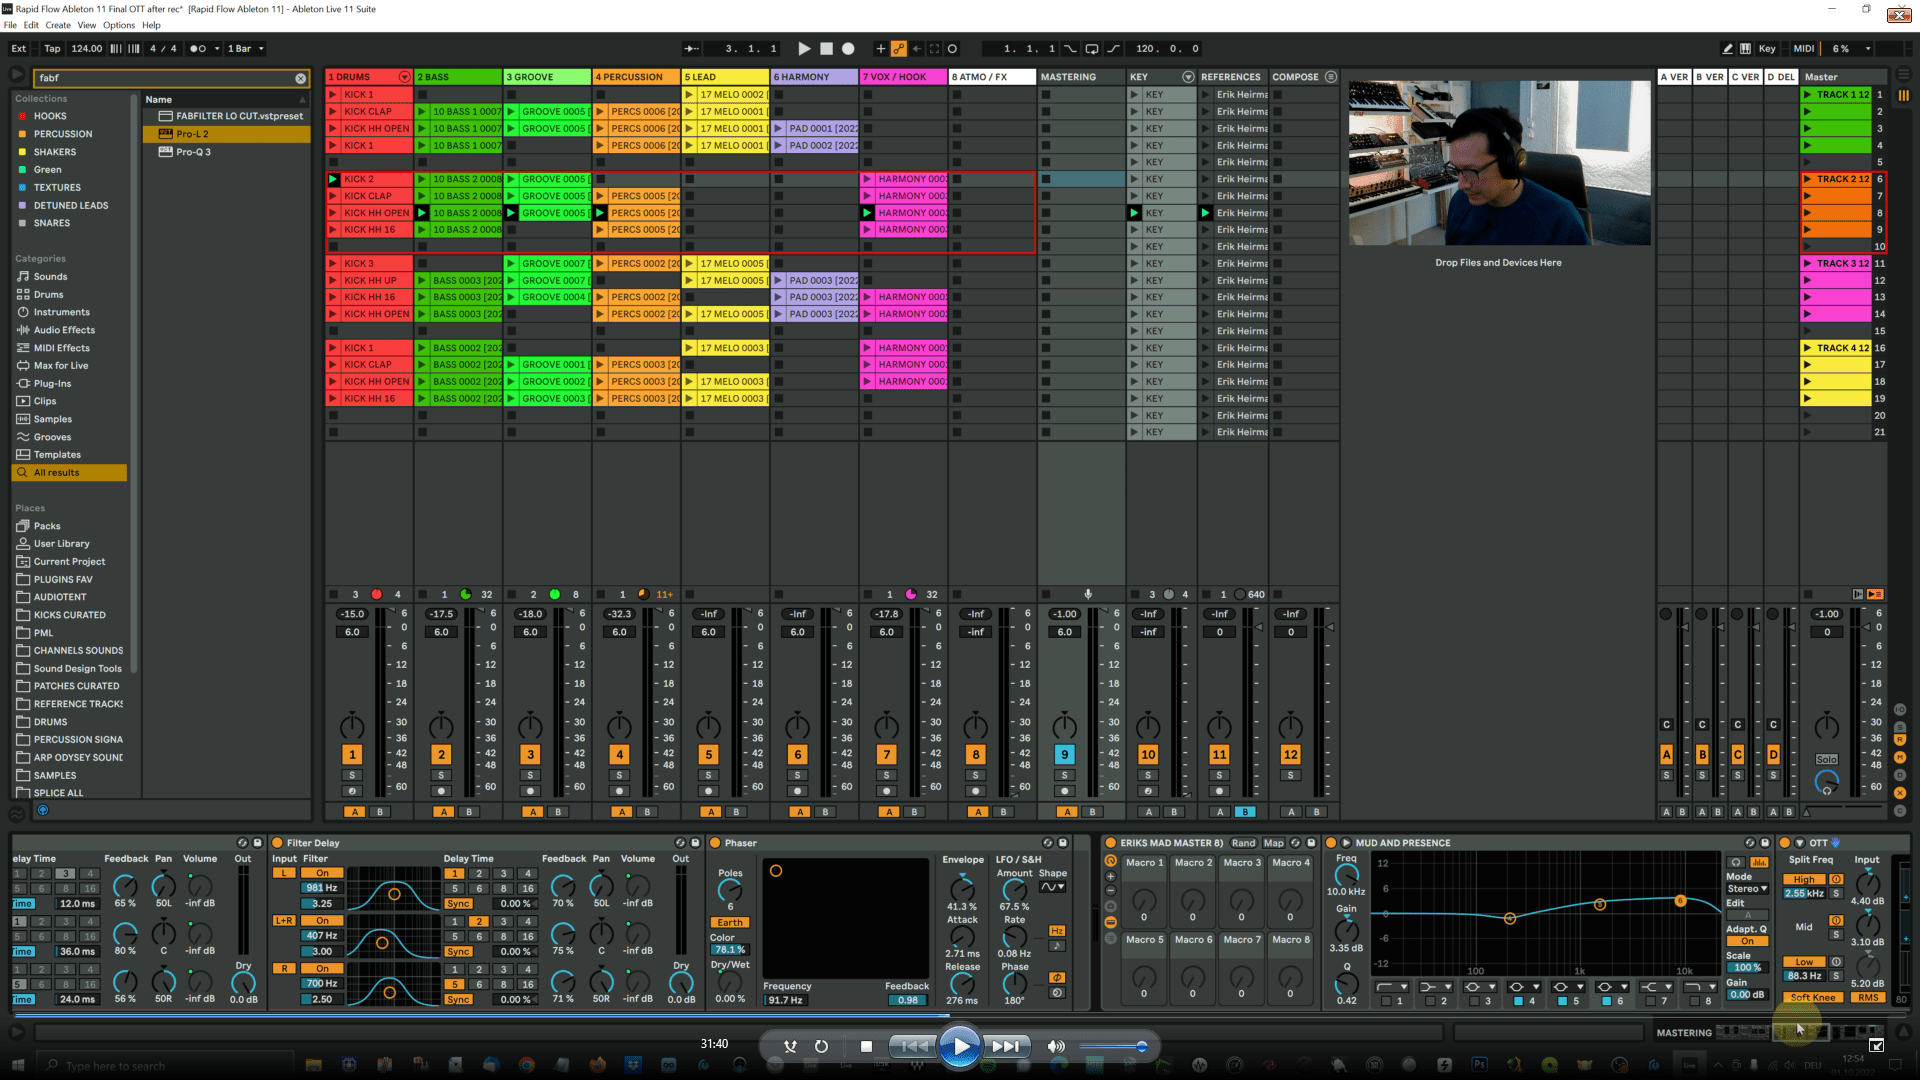Click the browser search field containing fabf
The width and height of the screenshot is (1920, 1080).
165,77
